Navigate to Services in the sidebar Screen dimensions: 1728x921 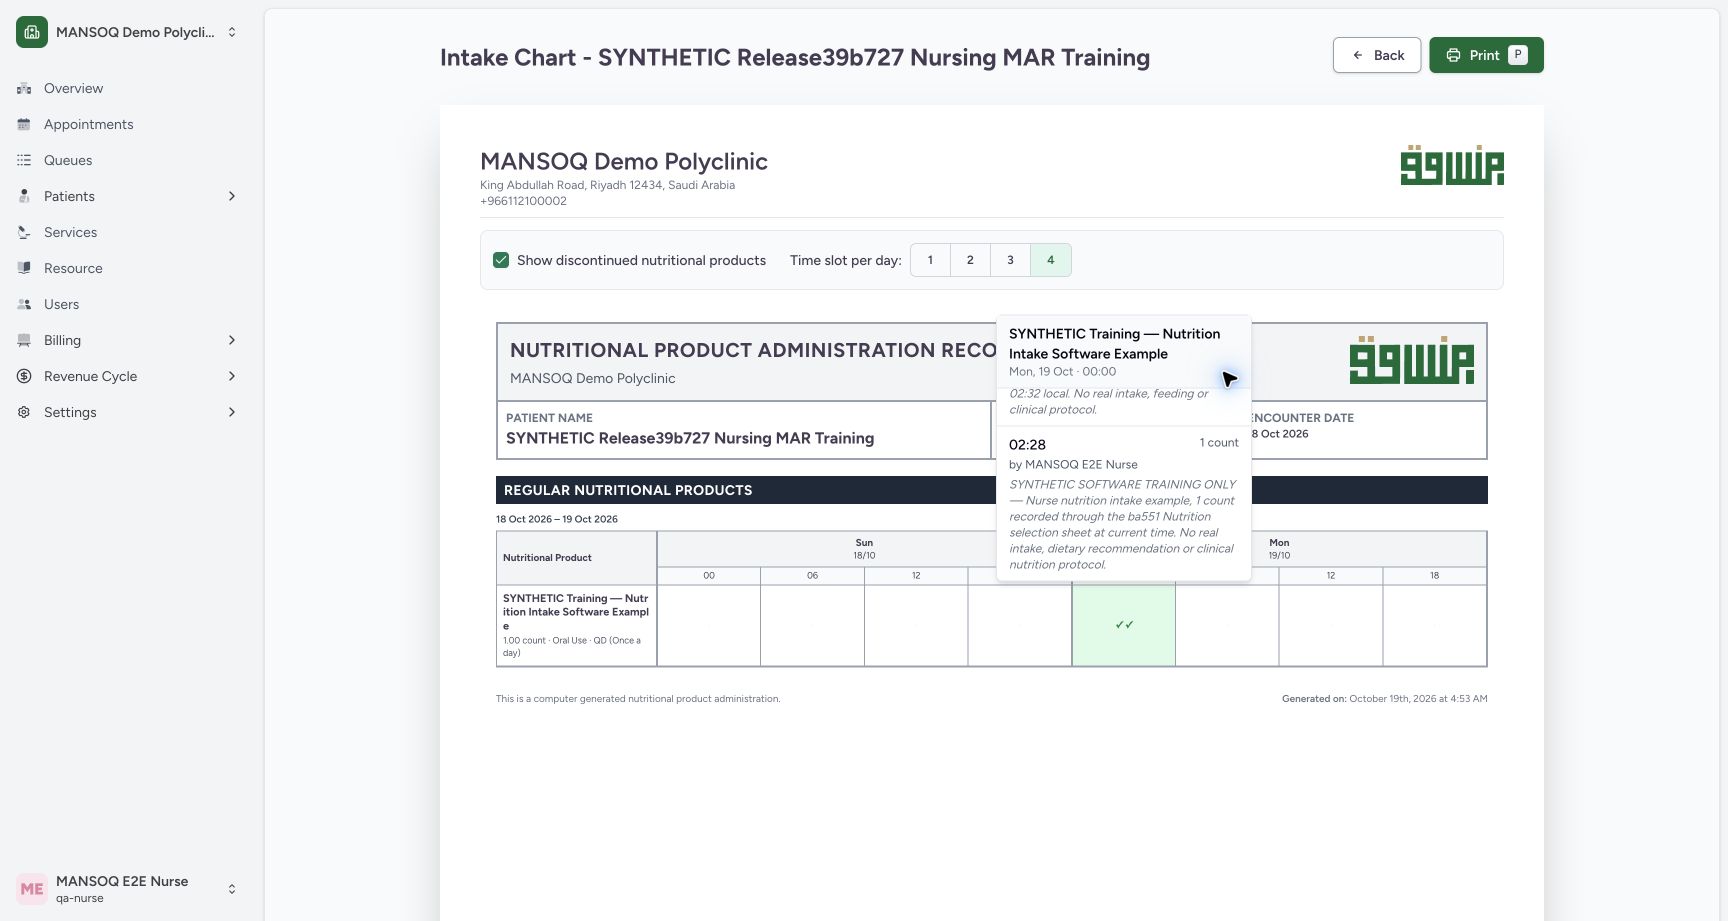[128, 232]
